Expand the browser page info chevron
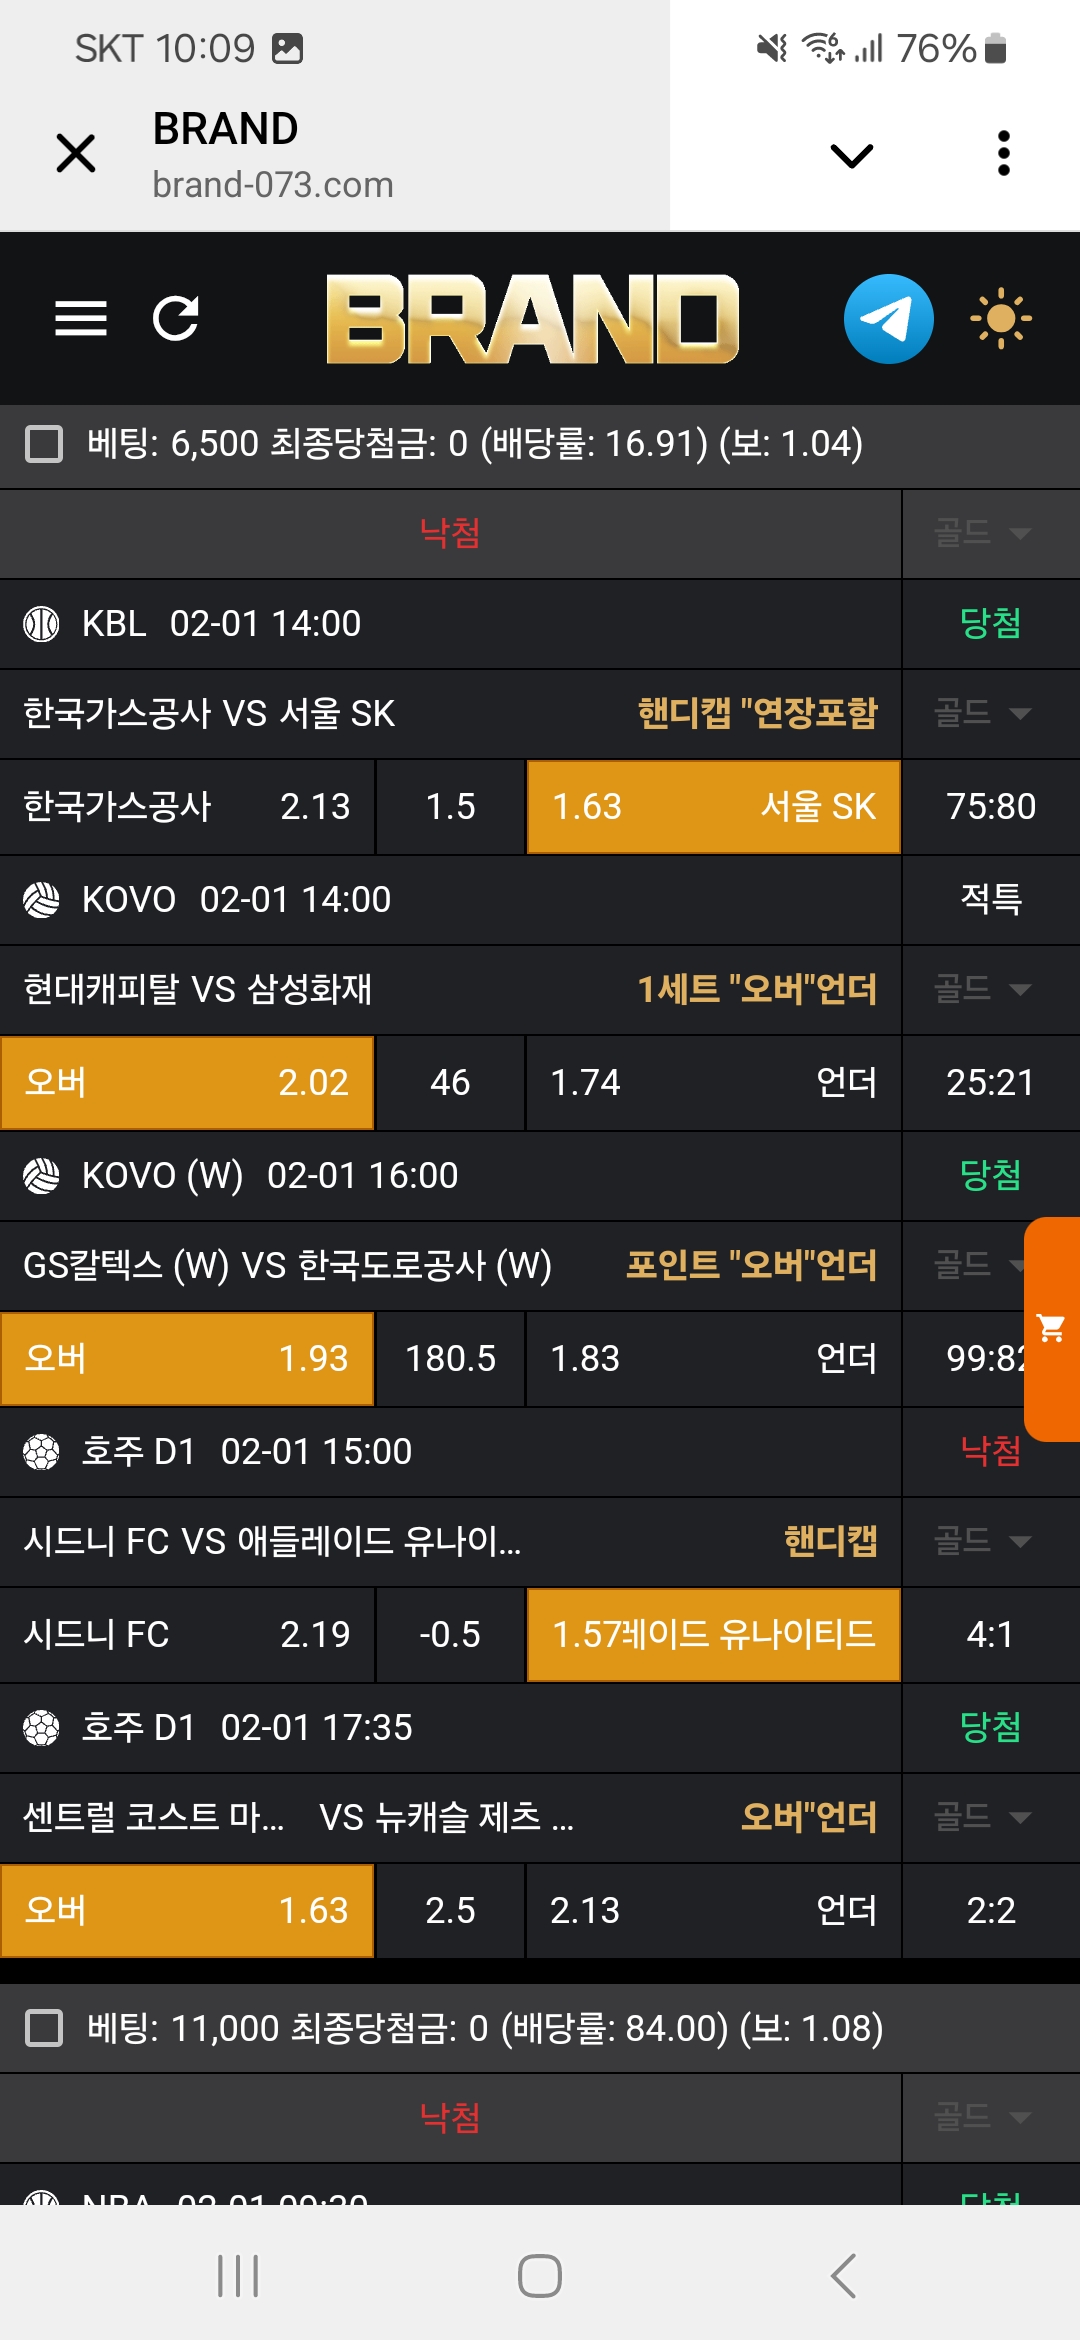This screenshot has width=1080, height=2340. [x=852, y=156]
